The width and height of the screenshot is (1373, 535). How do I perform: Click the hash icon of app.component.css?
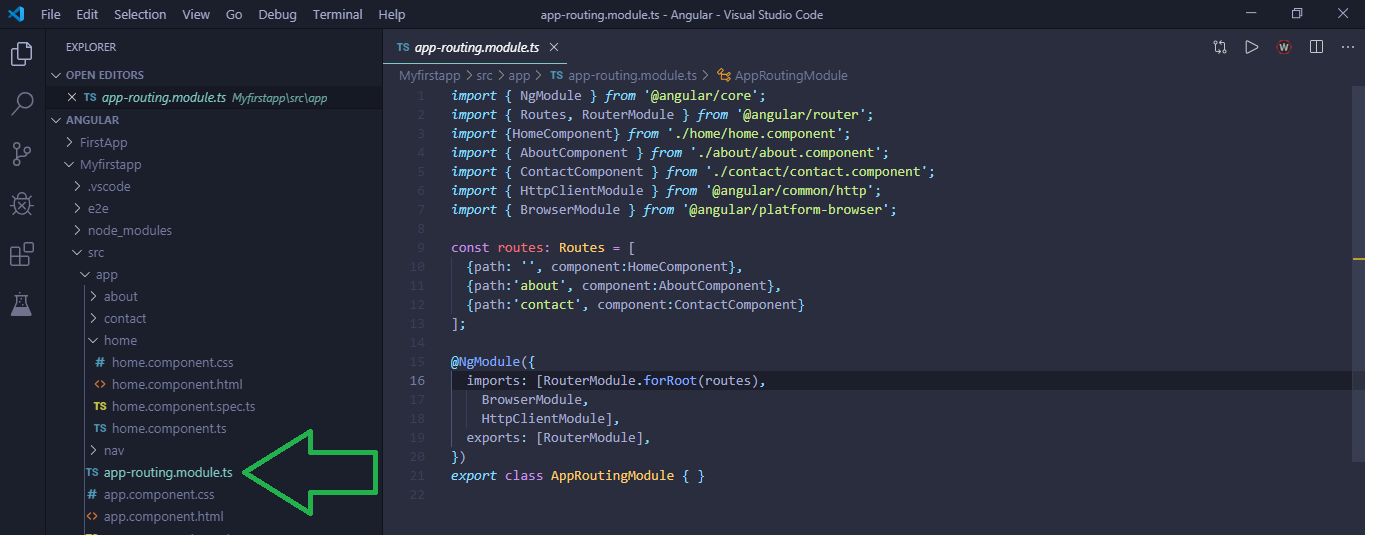tap(92, 495)
